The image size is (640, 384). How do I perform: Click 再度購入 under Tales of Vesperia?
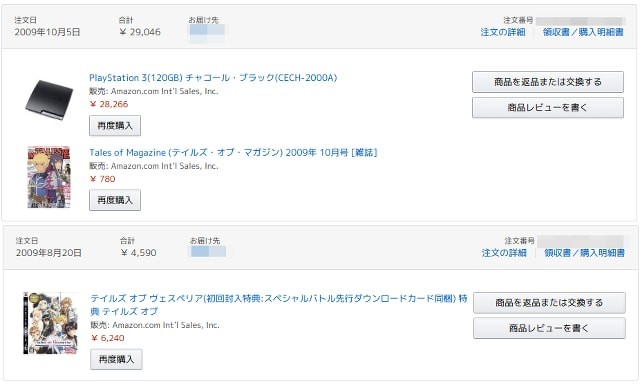(116, 359)
